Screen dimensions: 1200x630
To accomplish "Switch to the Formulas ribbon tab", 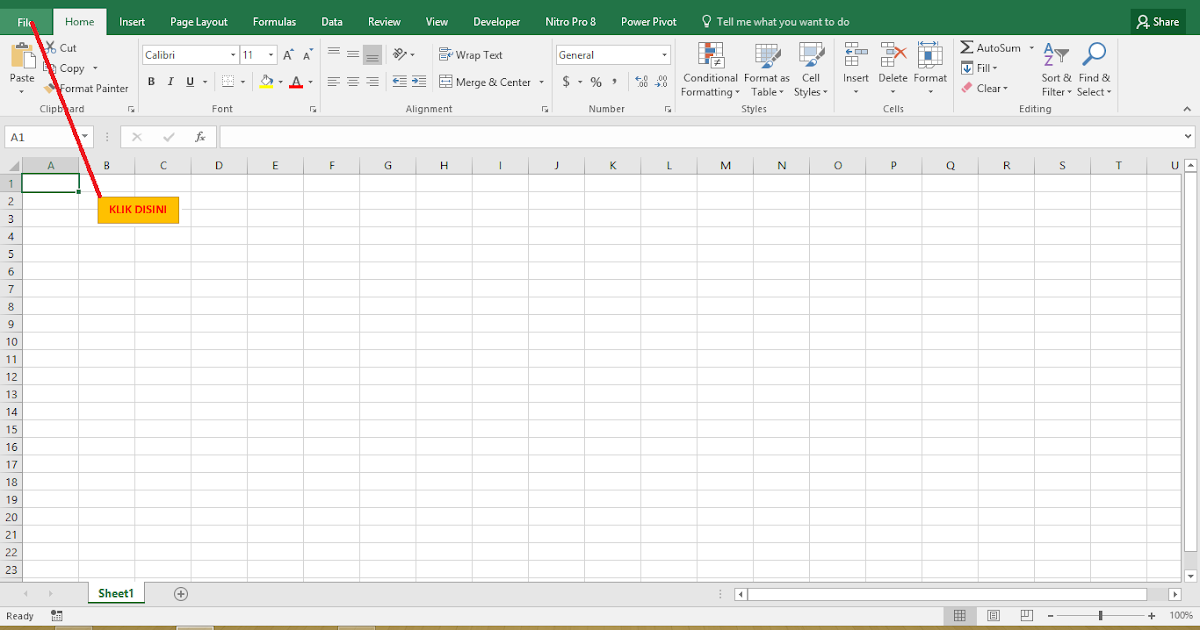I will click(x=274, y=20).
